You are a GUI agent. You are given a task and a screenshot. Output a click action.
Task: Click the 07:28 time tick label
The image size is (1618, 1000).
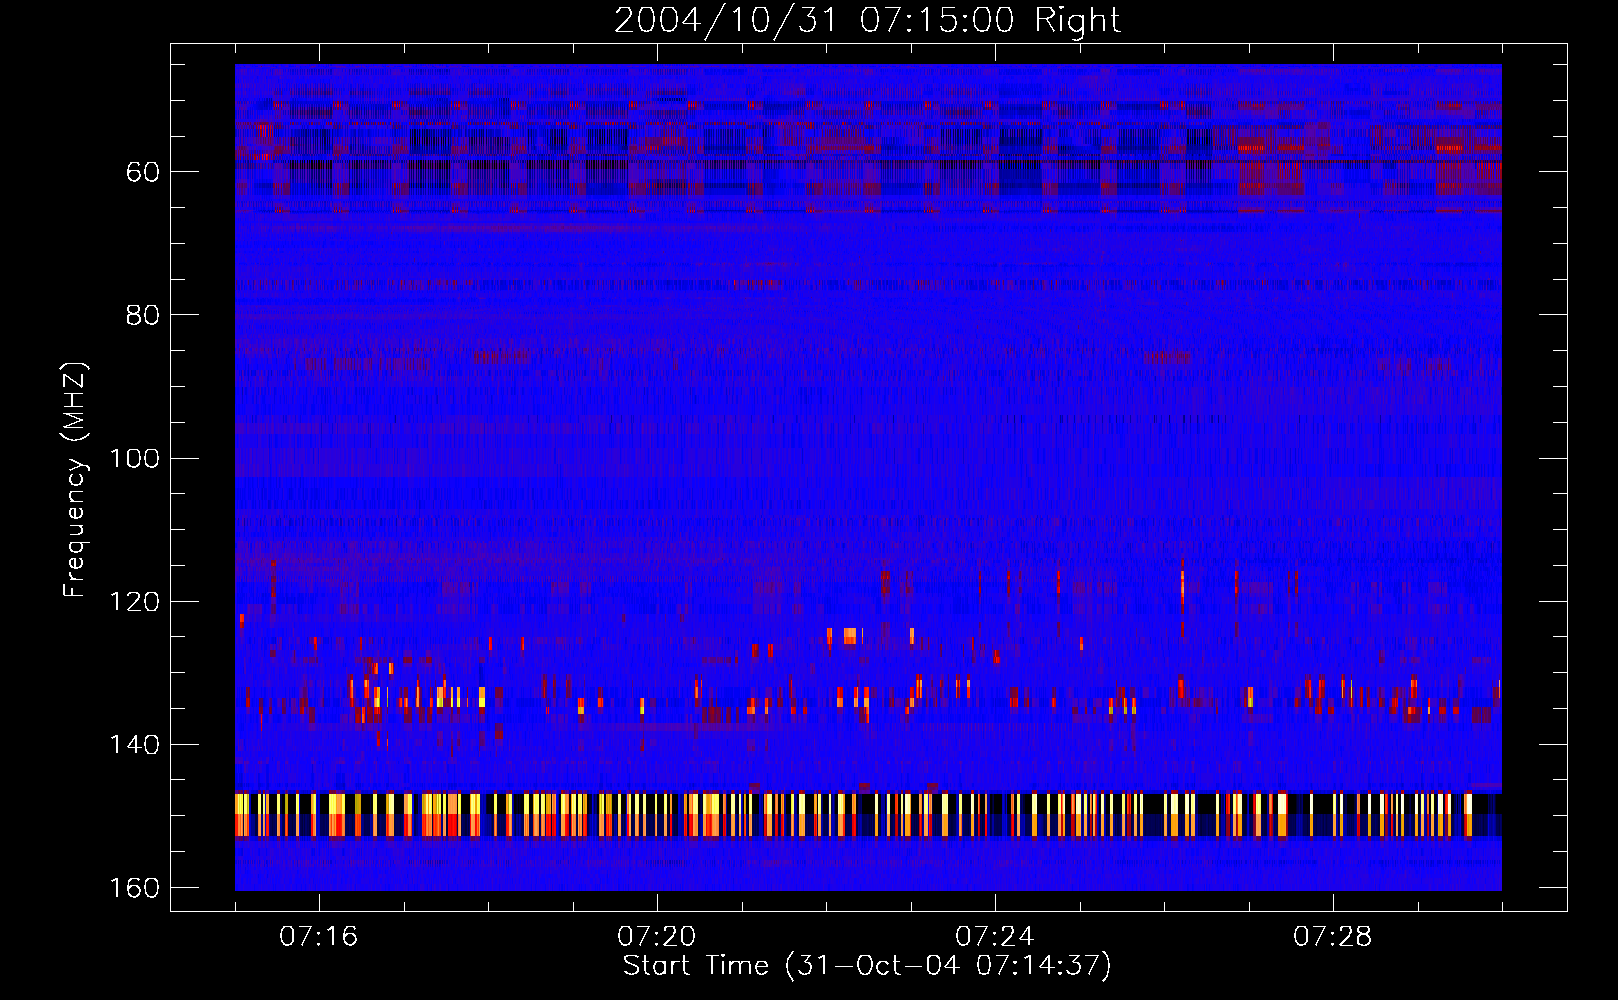[1333, 937]
